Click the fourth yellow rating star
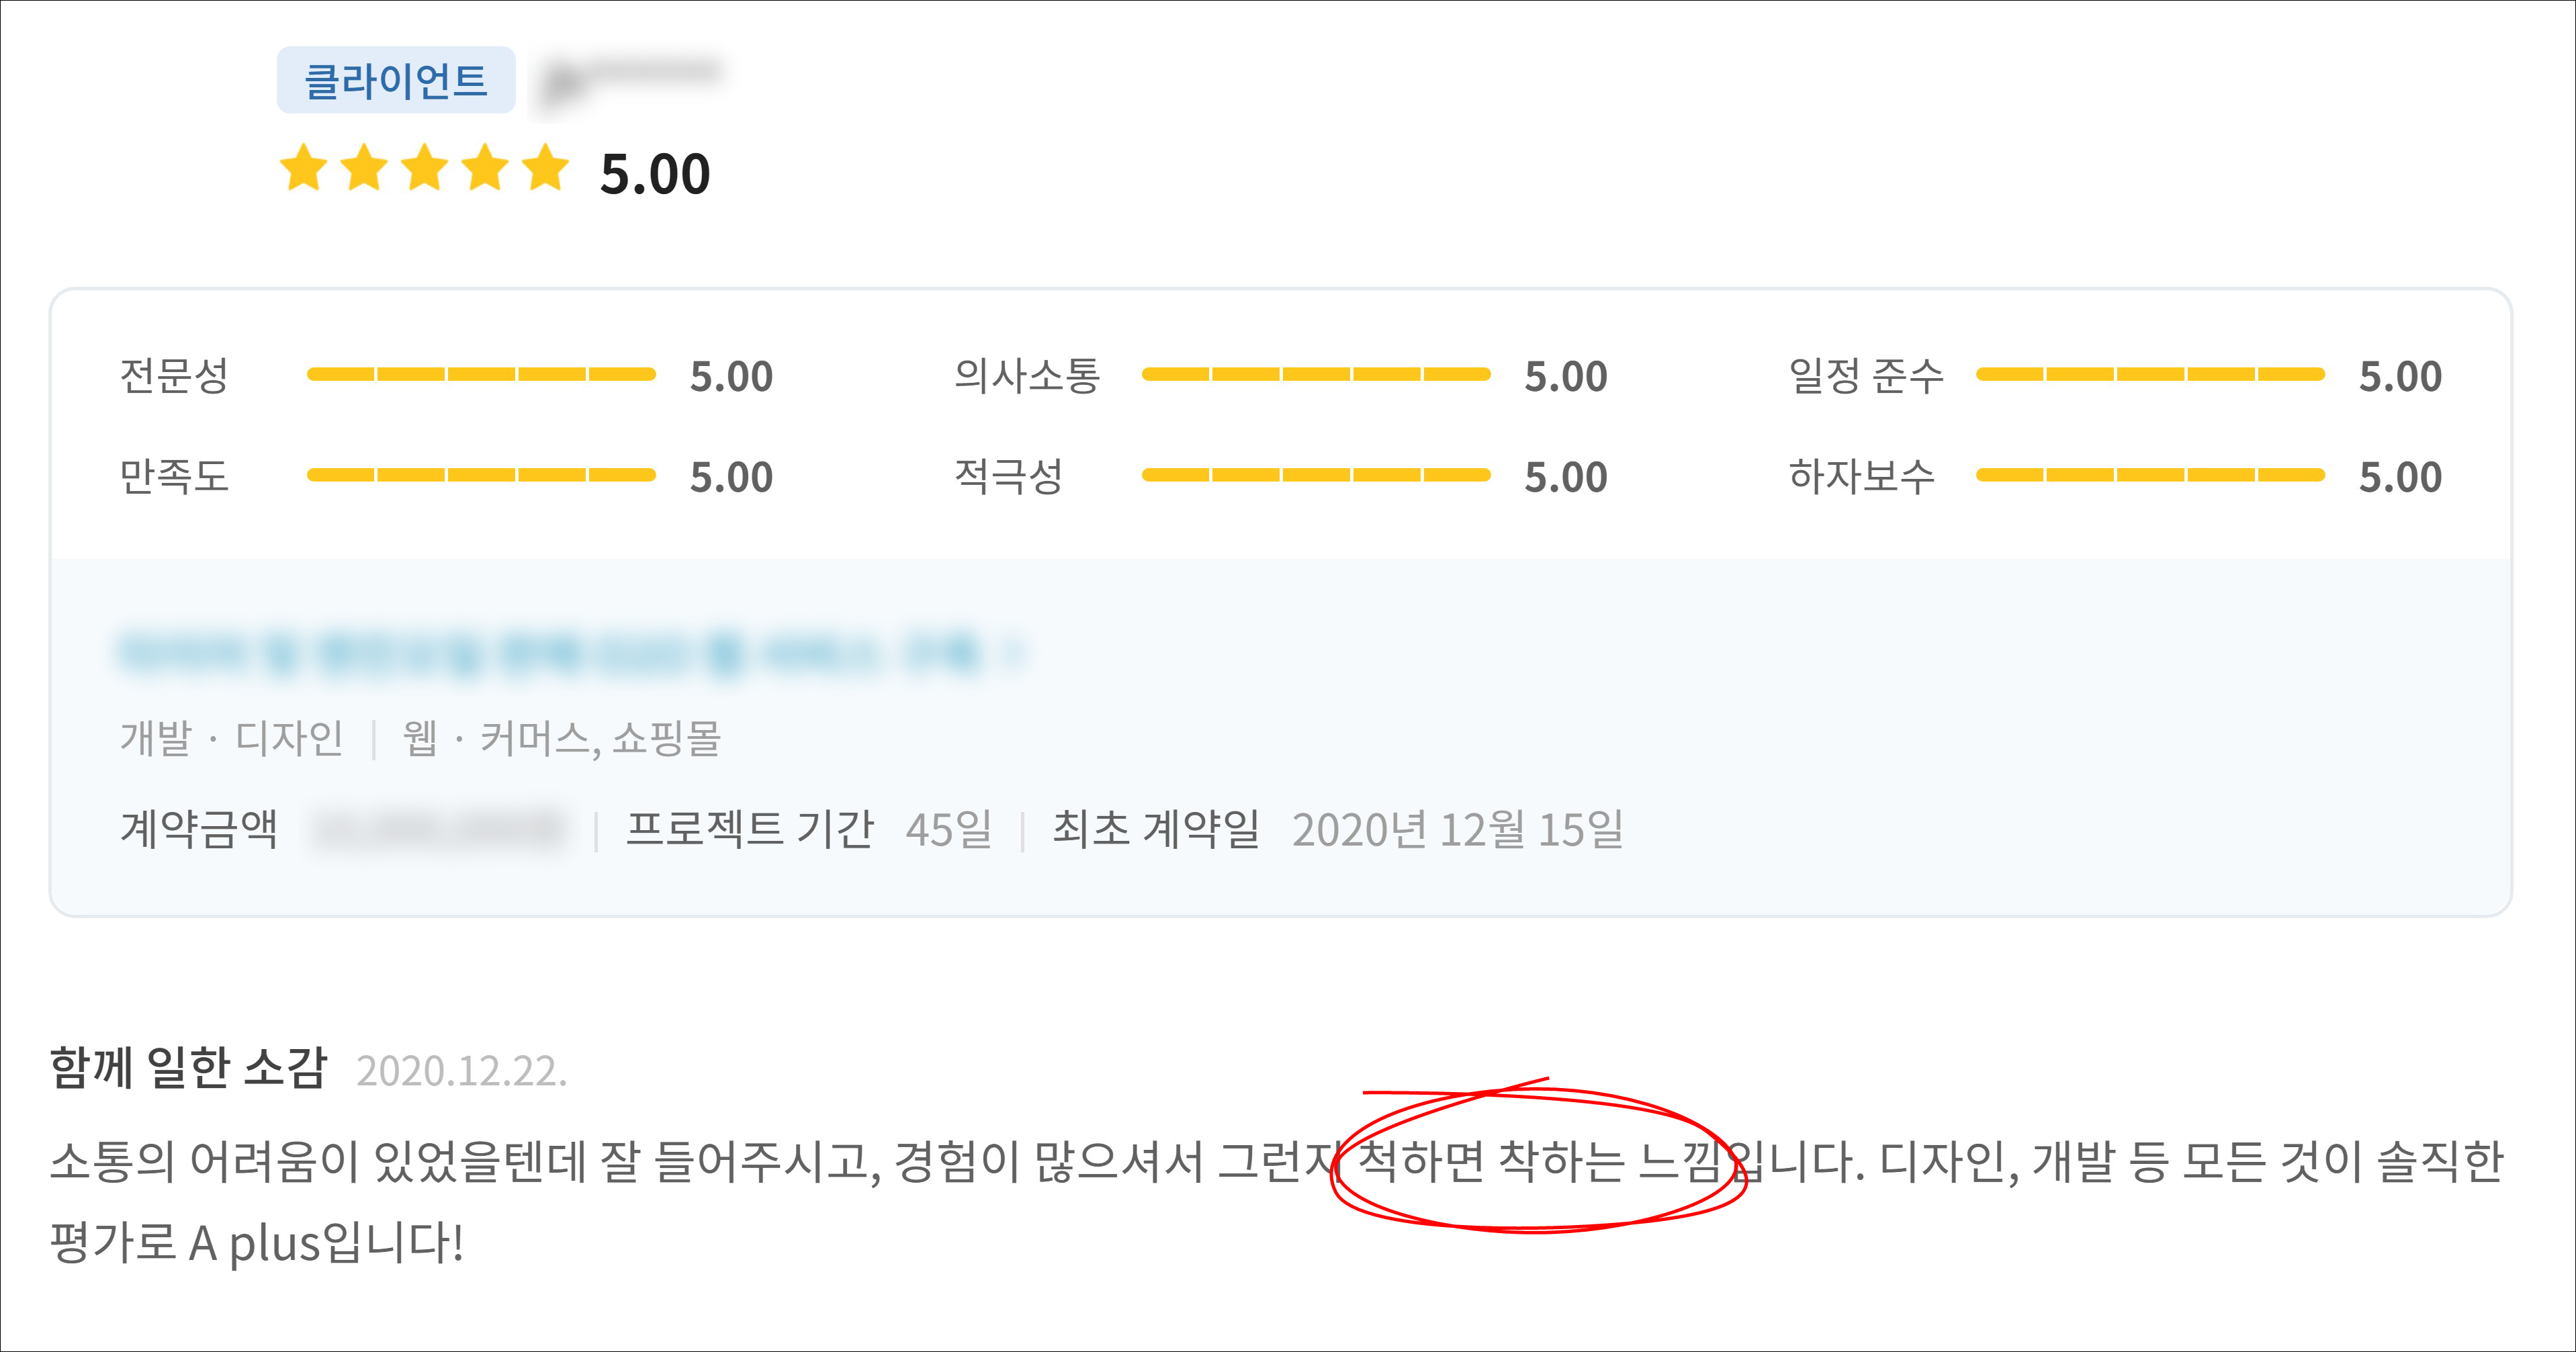This screenshot has width=2576, height=1352. 486,168
